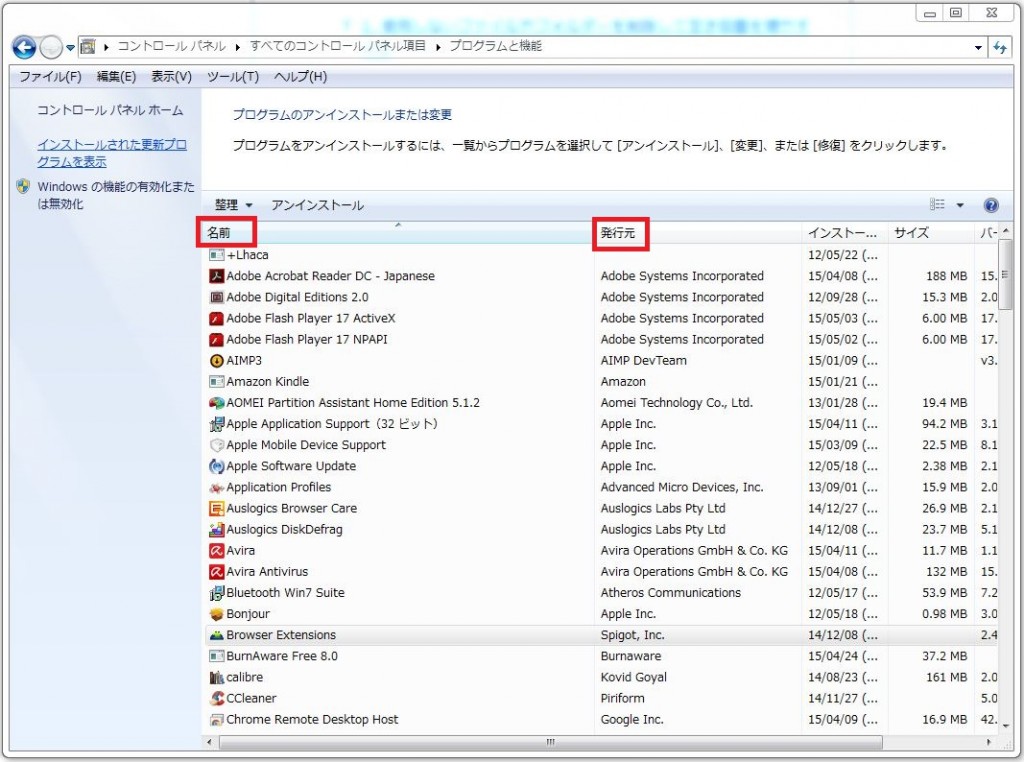This screenshot has height=762, width=1024.
Task: Click publisher cell 'Piriform'
Action: point(622,699)
